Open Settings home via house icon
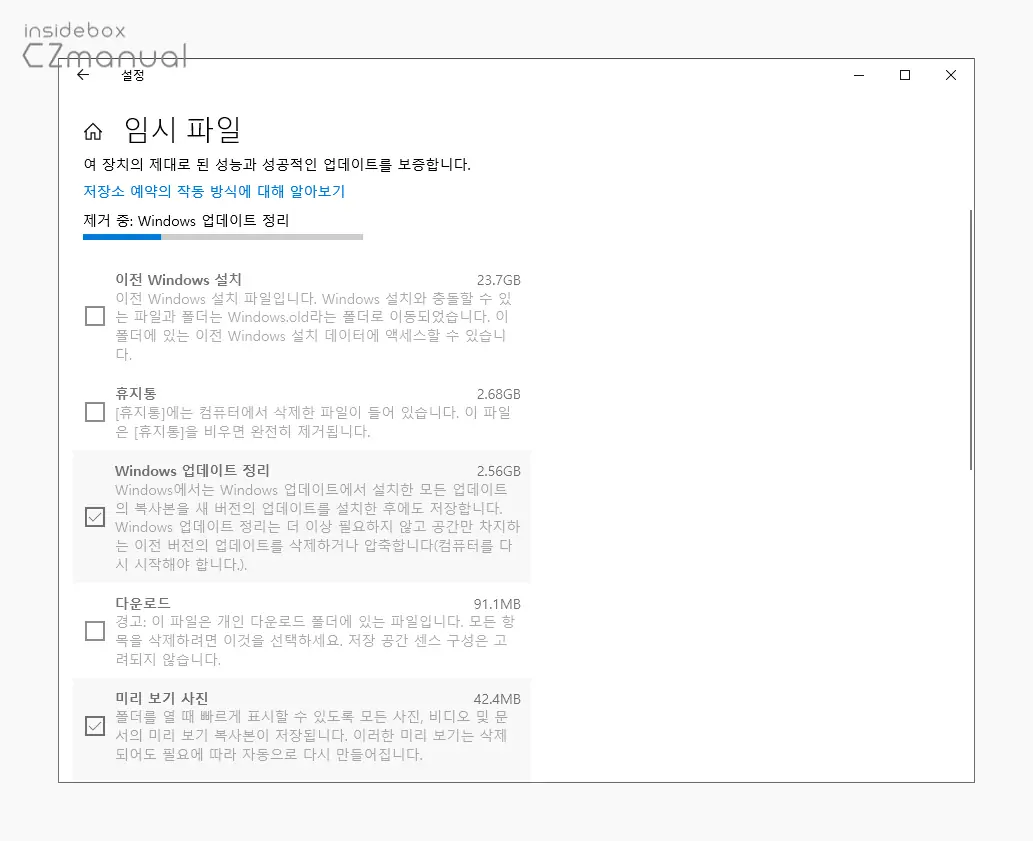The image size is (1033, 841). [x=93, y=132]
